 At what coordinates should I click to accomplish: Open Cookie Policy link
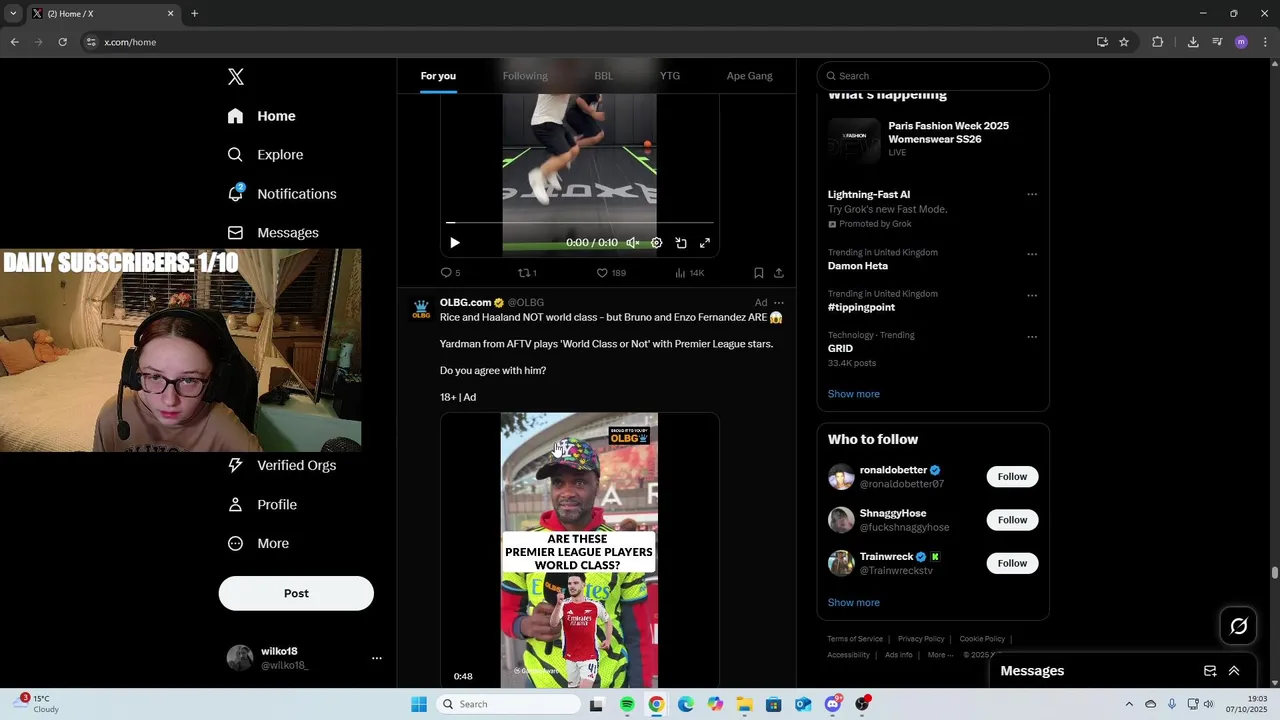pos(982,639)
